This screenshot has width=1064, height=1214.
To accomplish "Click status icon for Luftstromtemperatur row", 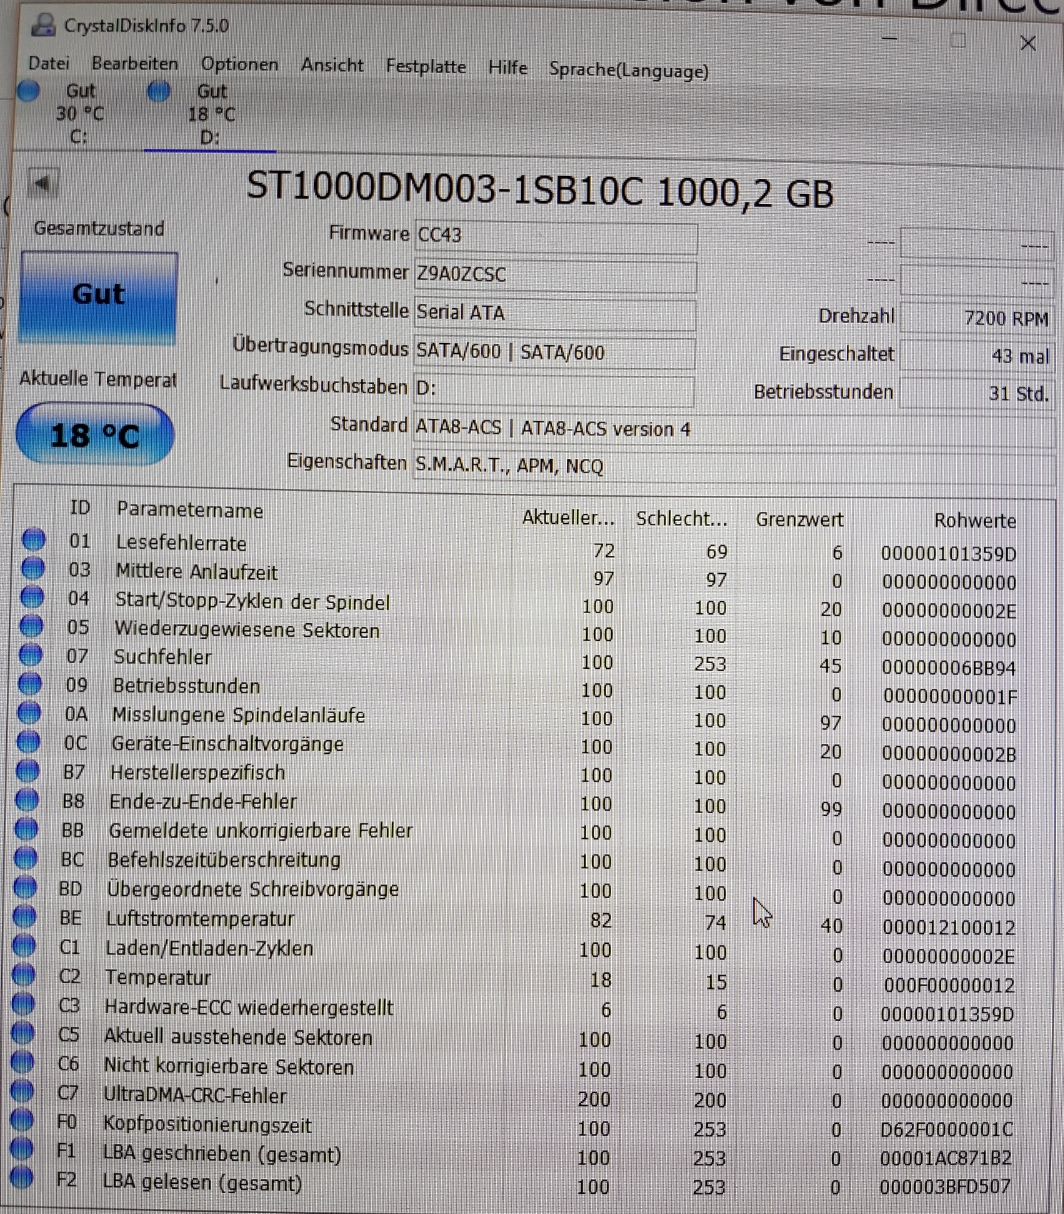I will 25,917.
